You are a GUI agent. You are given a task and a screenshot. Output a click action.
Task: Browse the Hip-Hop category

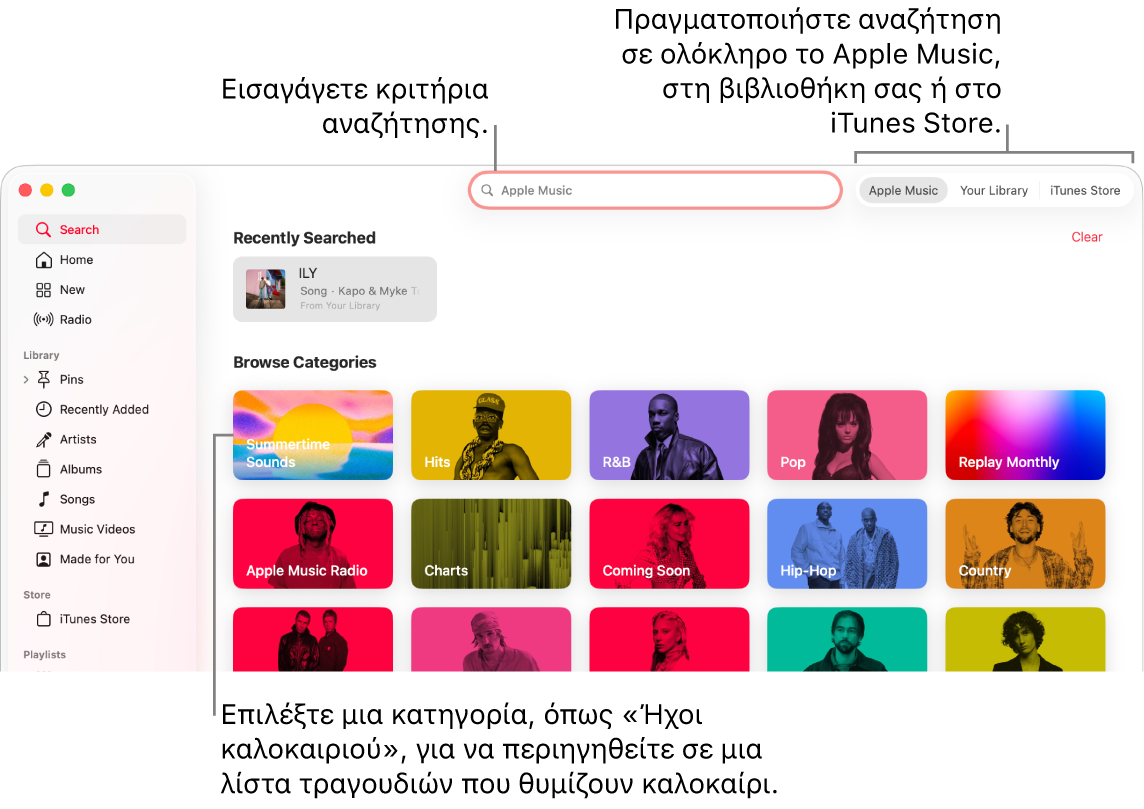(x=847, y=543)
